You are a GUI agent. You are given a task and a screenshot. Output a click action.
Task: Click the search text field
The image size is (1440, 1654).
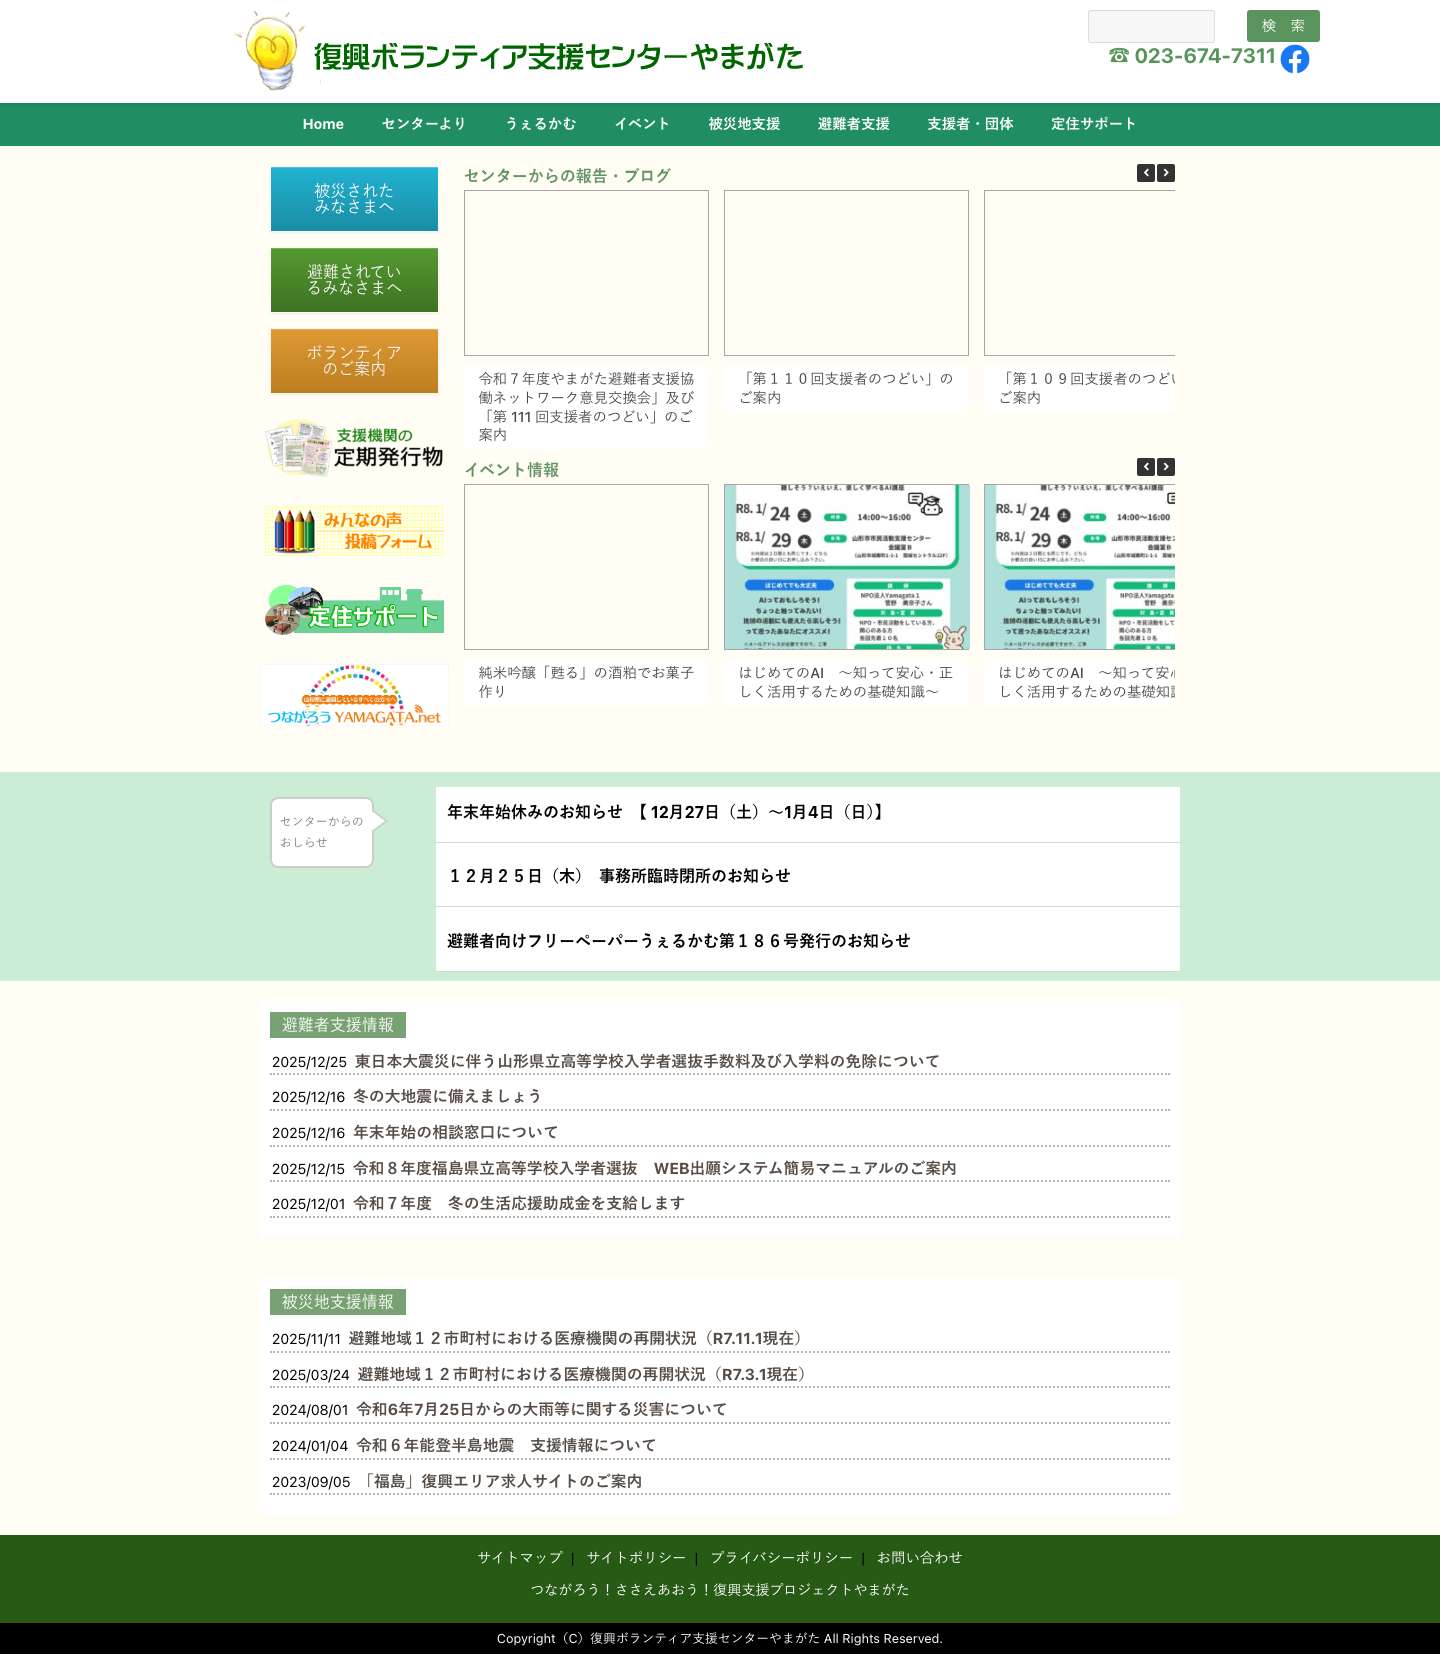[x=1151, y=26]
